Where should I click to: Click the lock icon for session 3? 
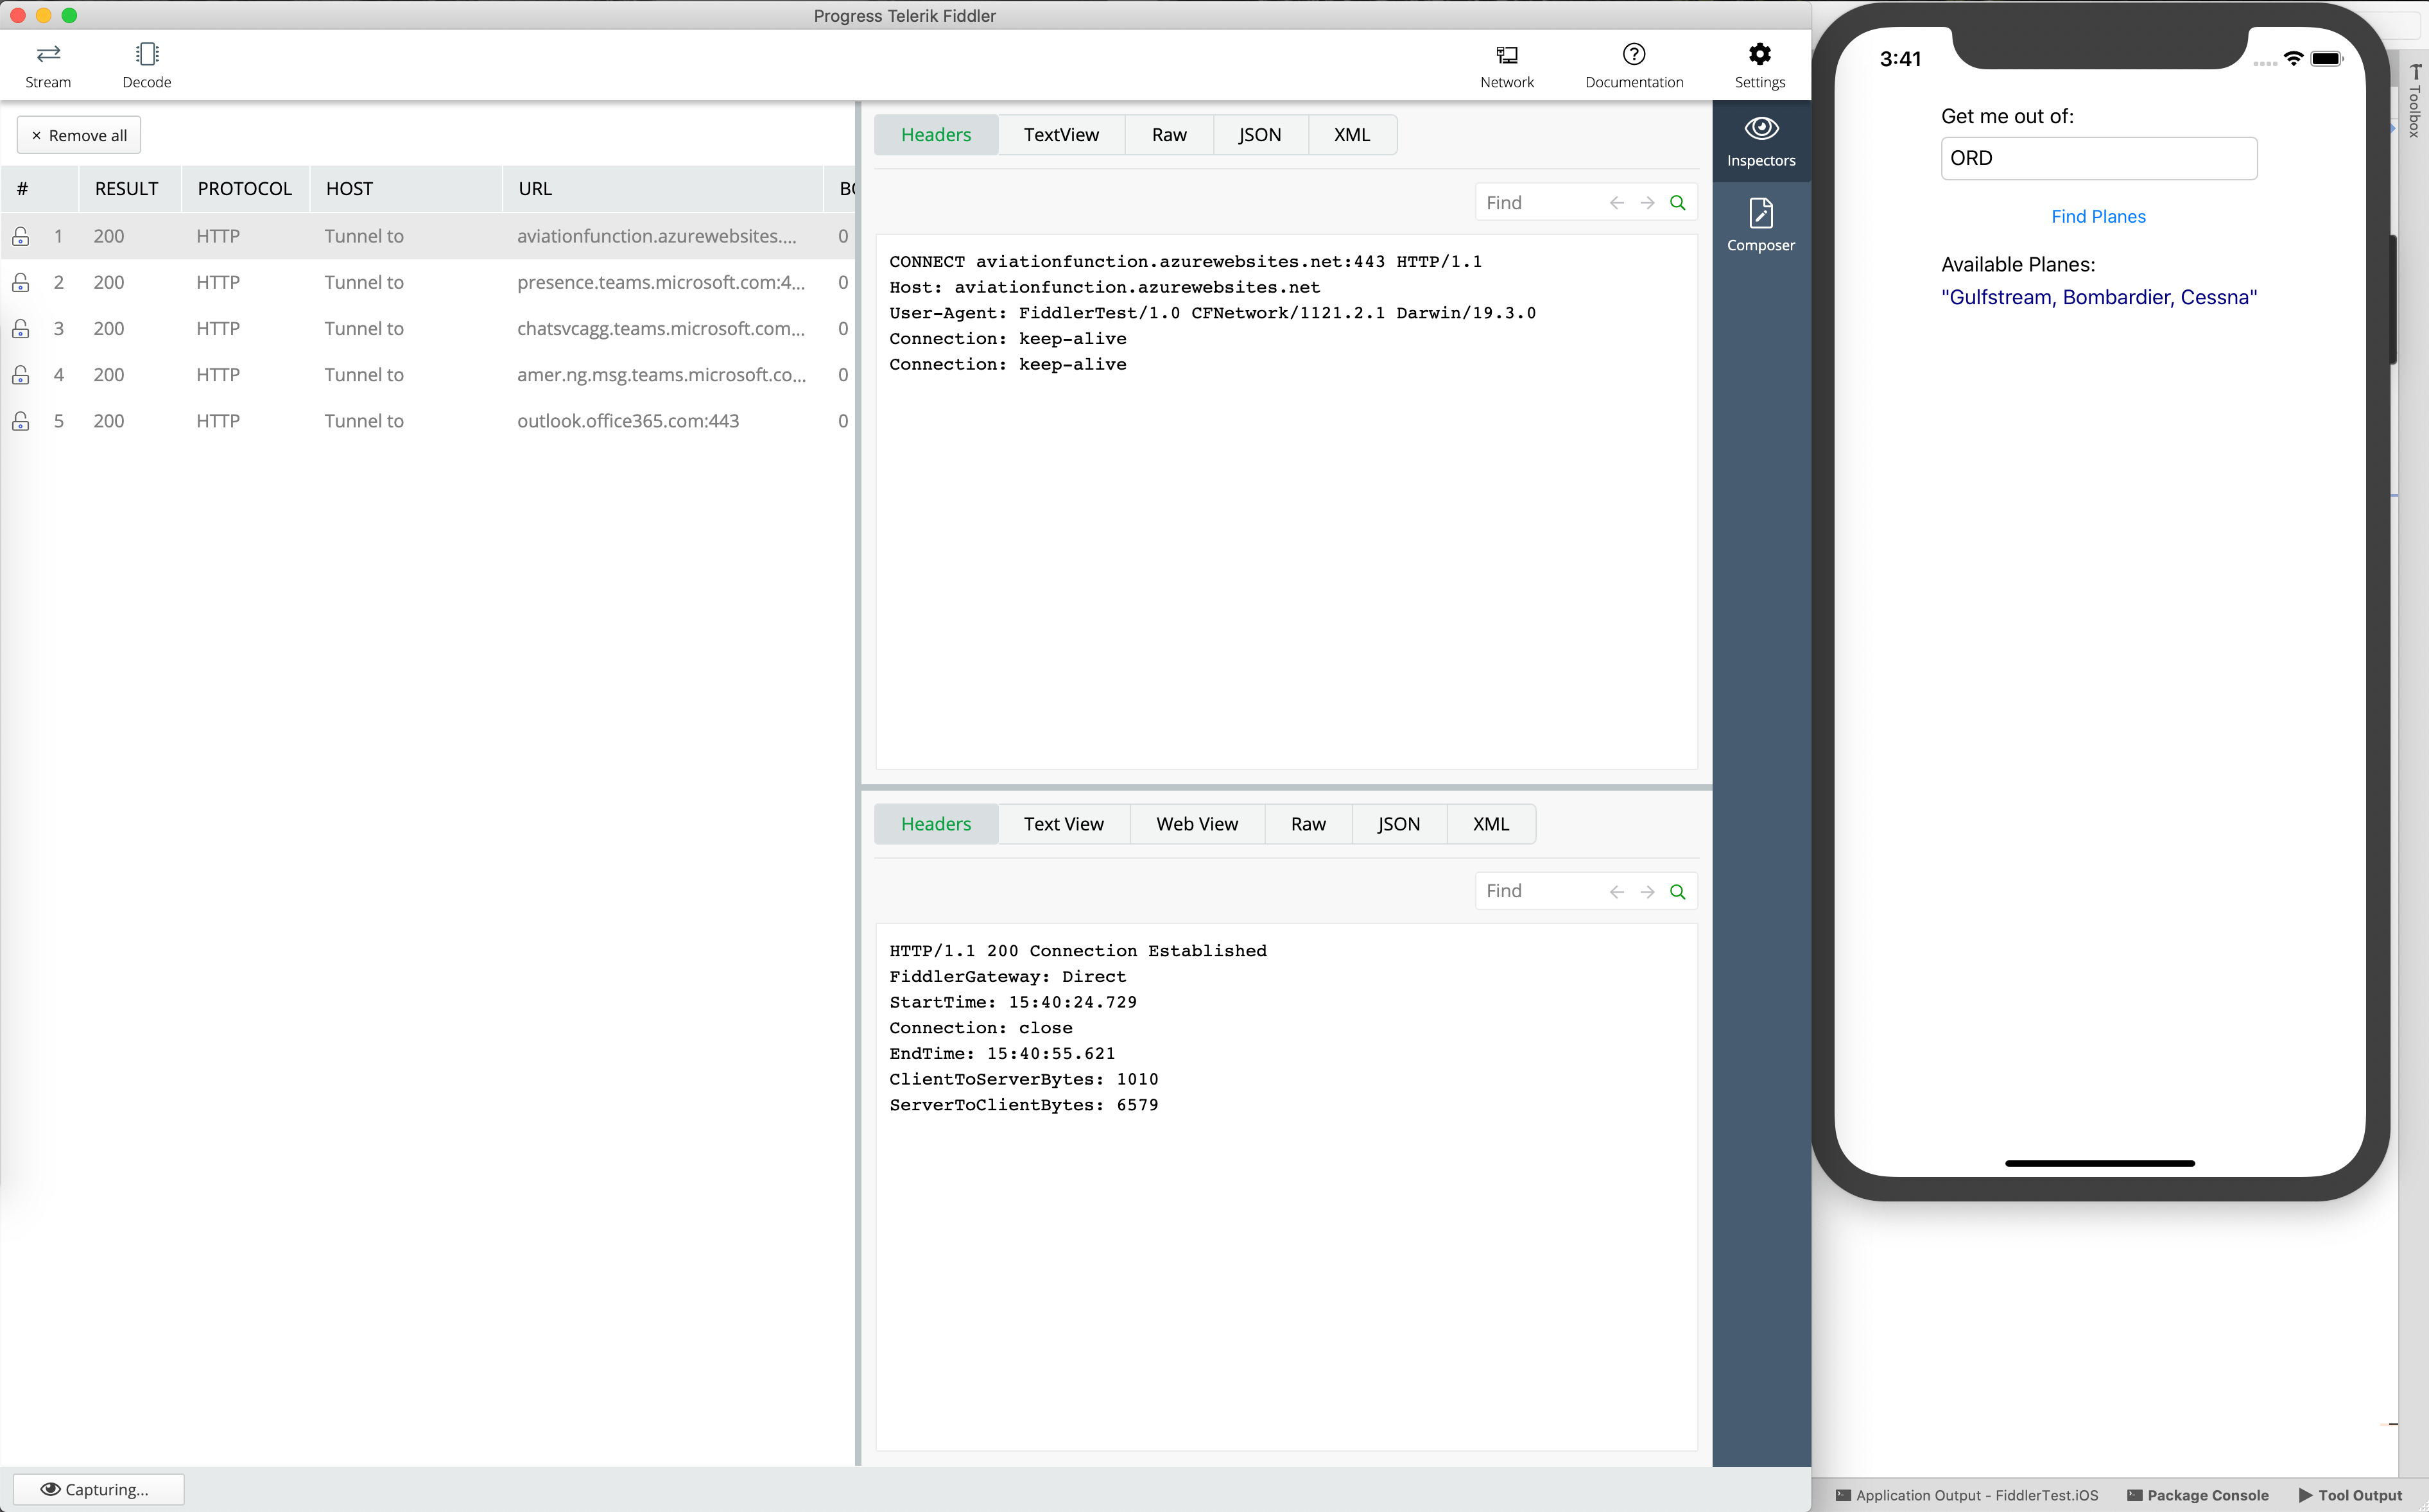[x=20, y=328]
